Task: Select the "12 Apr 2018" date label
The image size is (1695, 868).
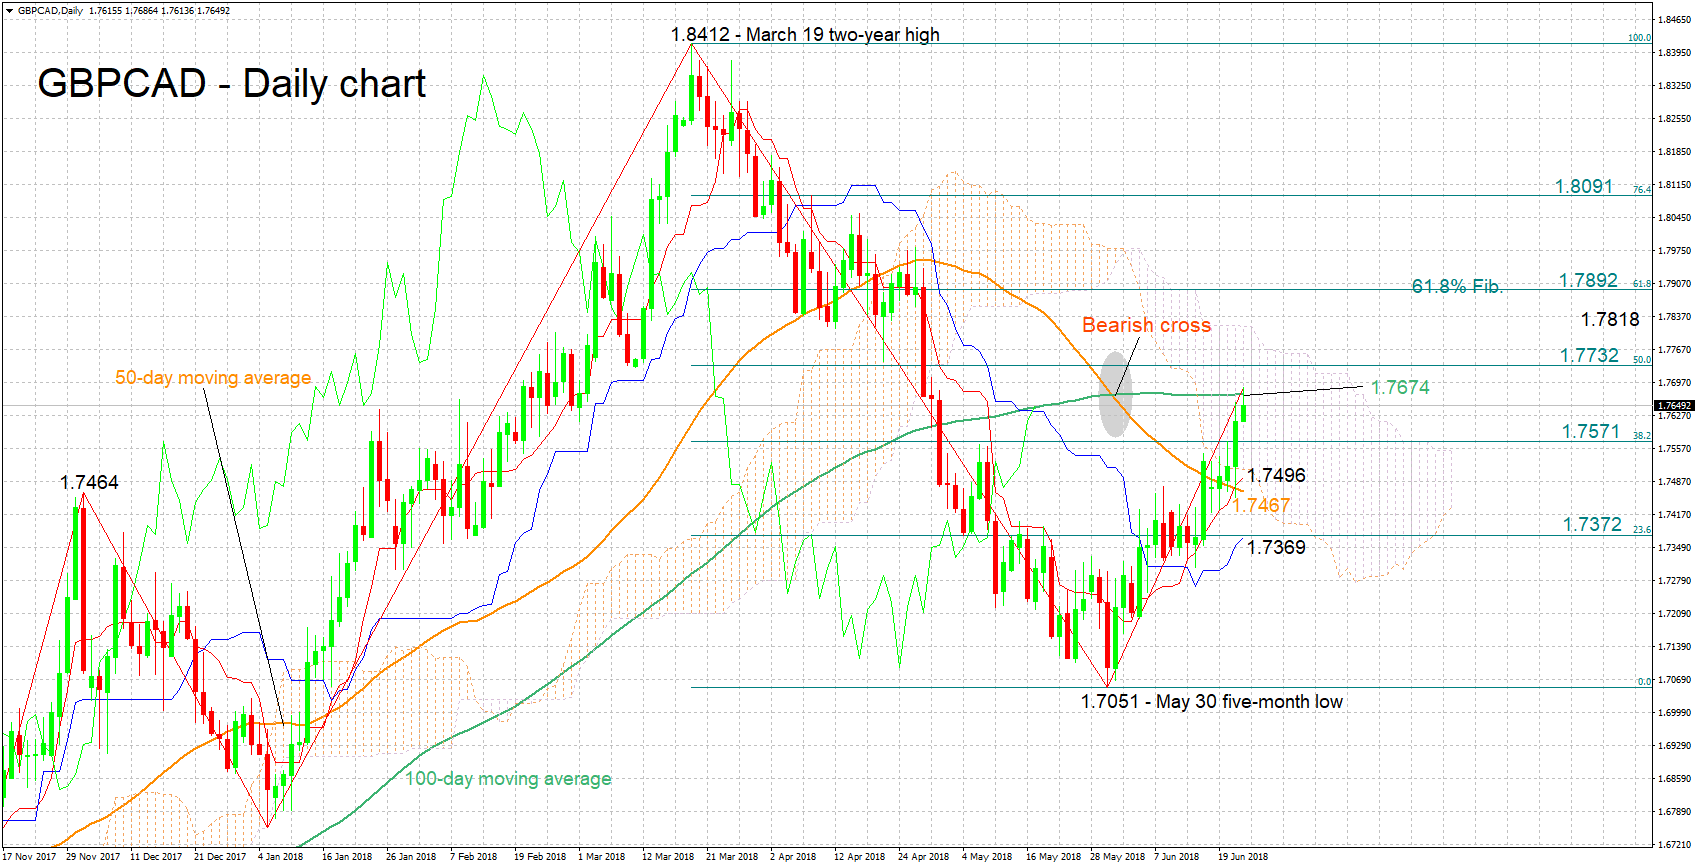Action: [x=859, y=857]
